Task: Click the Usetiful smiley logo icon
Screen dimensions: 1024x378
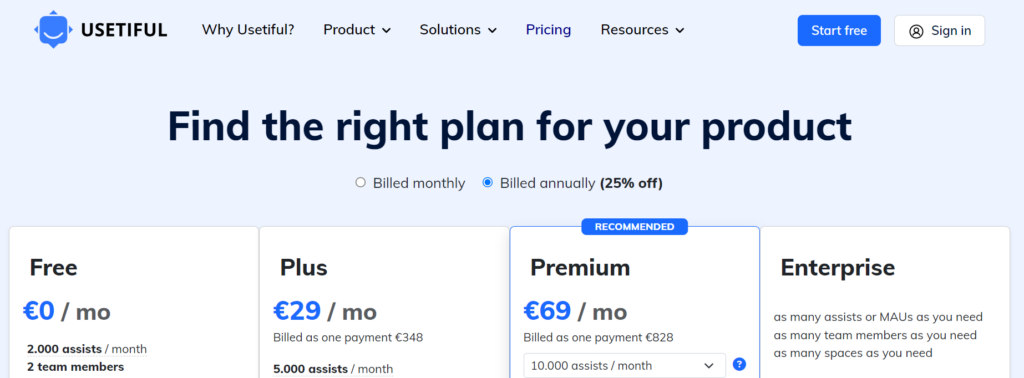Action: click(x=54, y=30)
